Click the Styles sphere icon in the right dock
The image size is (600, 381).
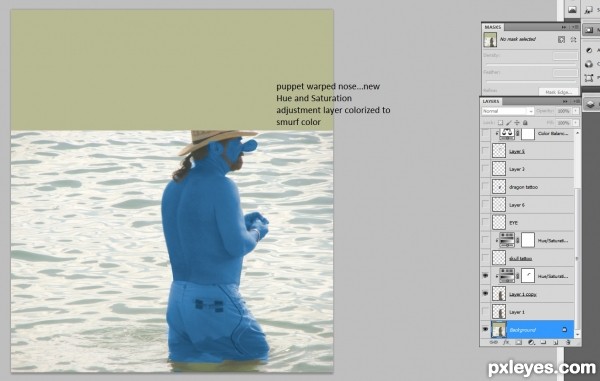[x=589, y=64]
